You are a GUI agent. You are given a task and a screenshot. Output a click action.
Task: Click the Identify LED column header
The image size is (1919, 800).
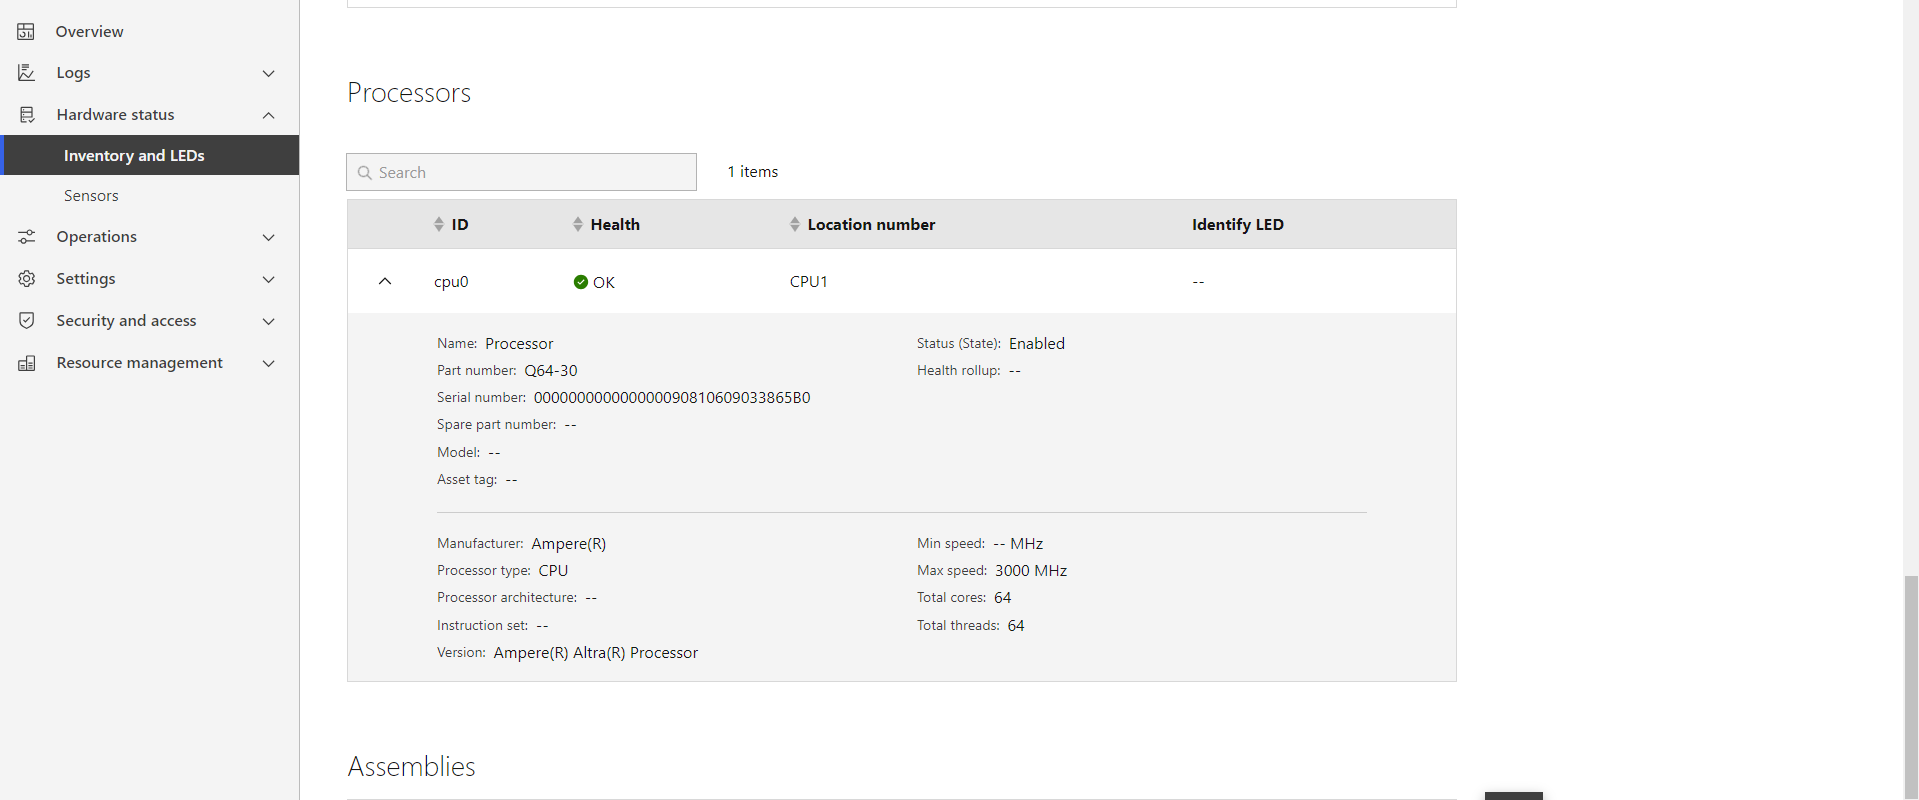coord(1238,224)
